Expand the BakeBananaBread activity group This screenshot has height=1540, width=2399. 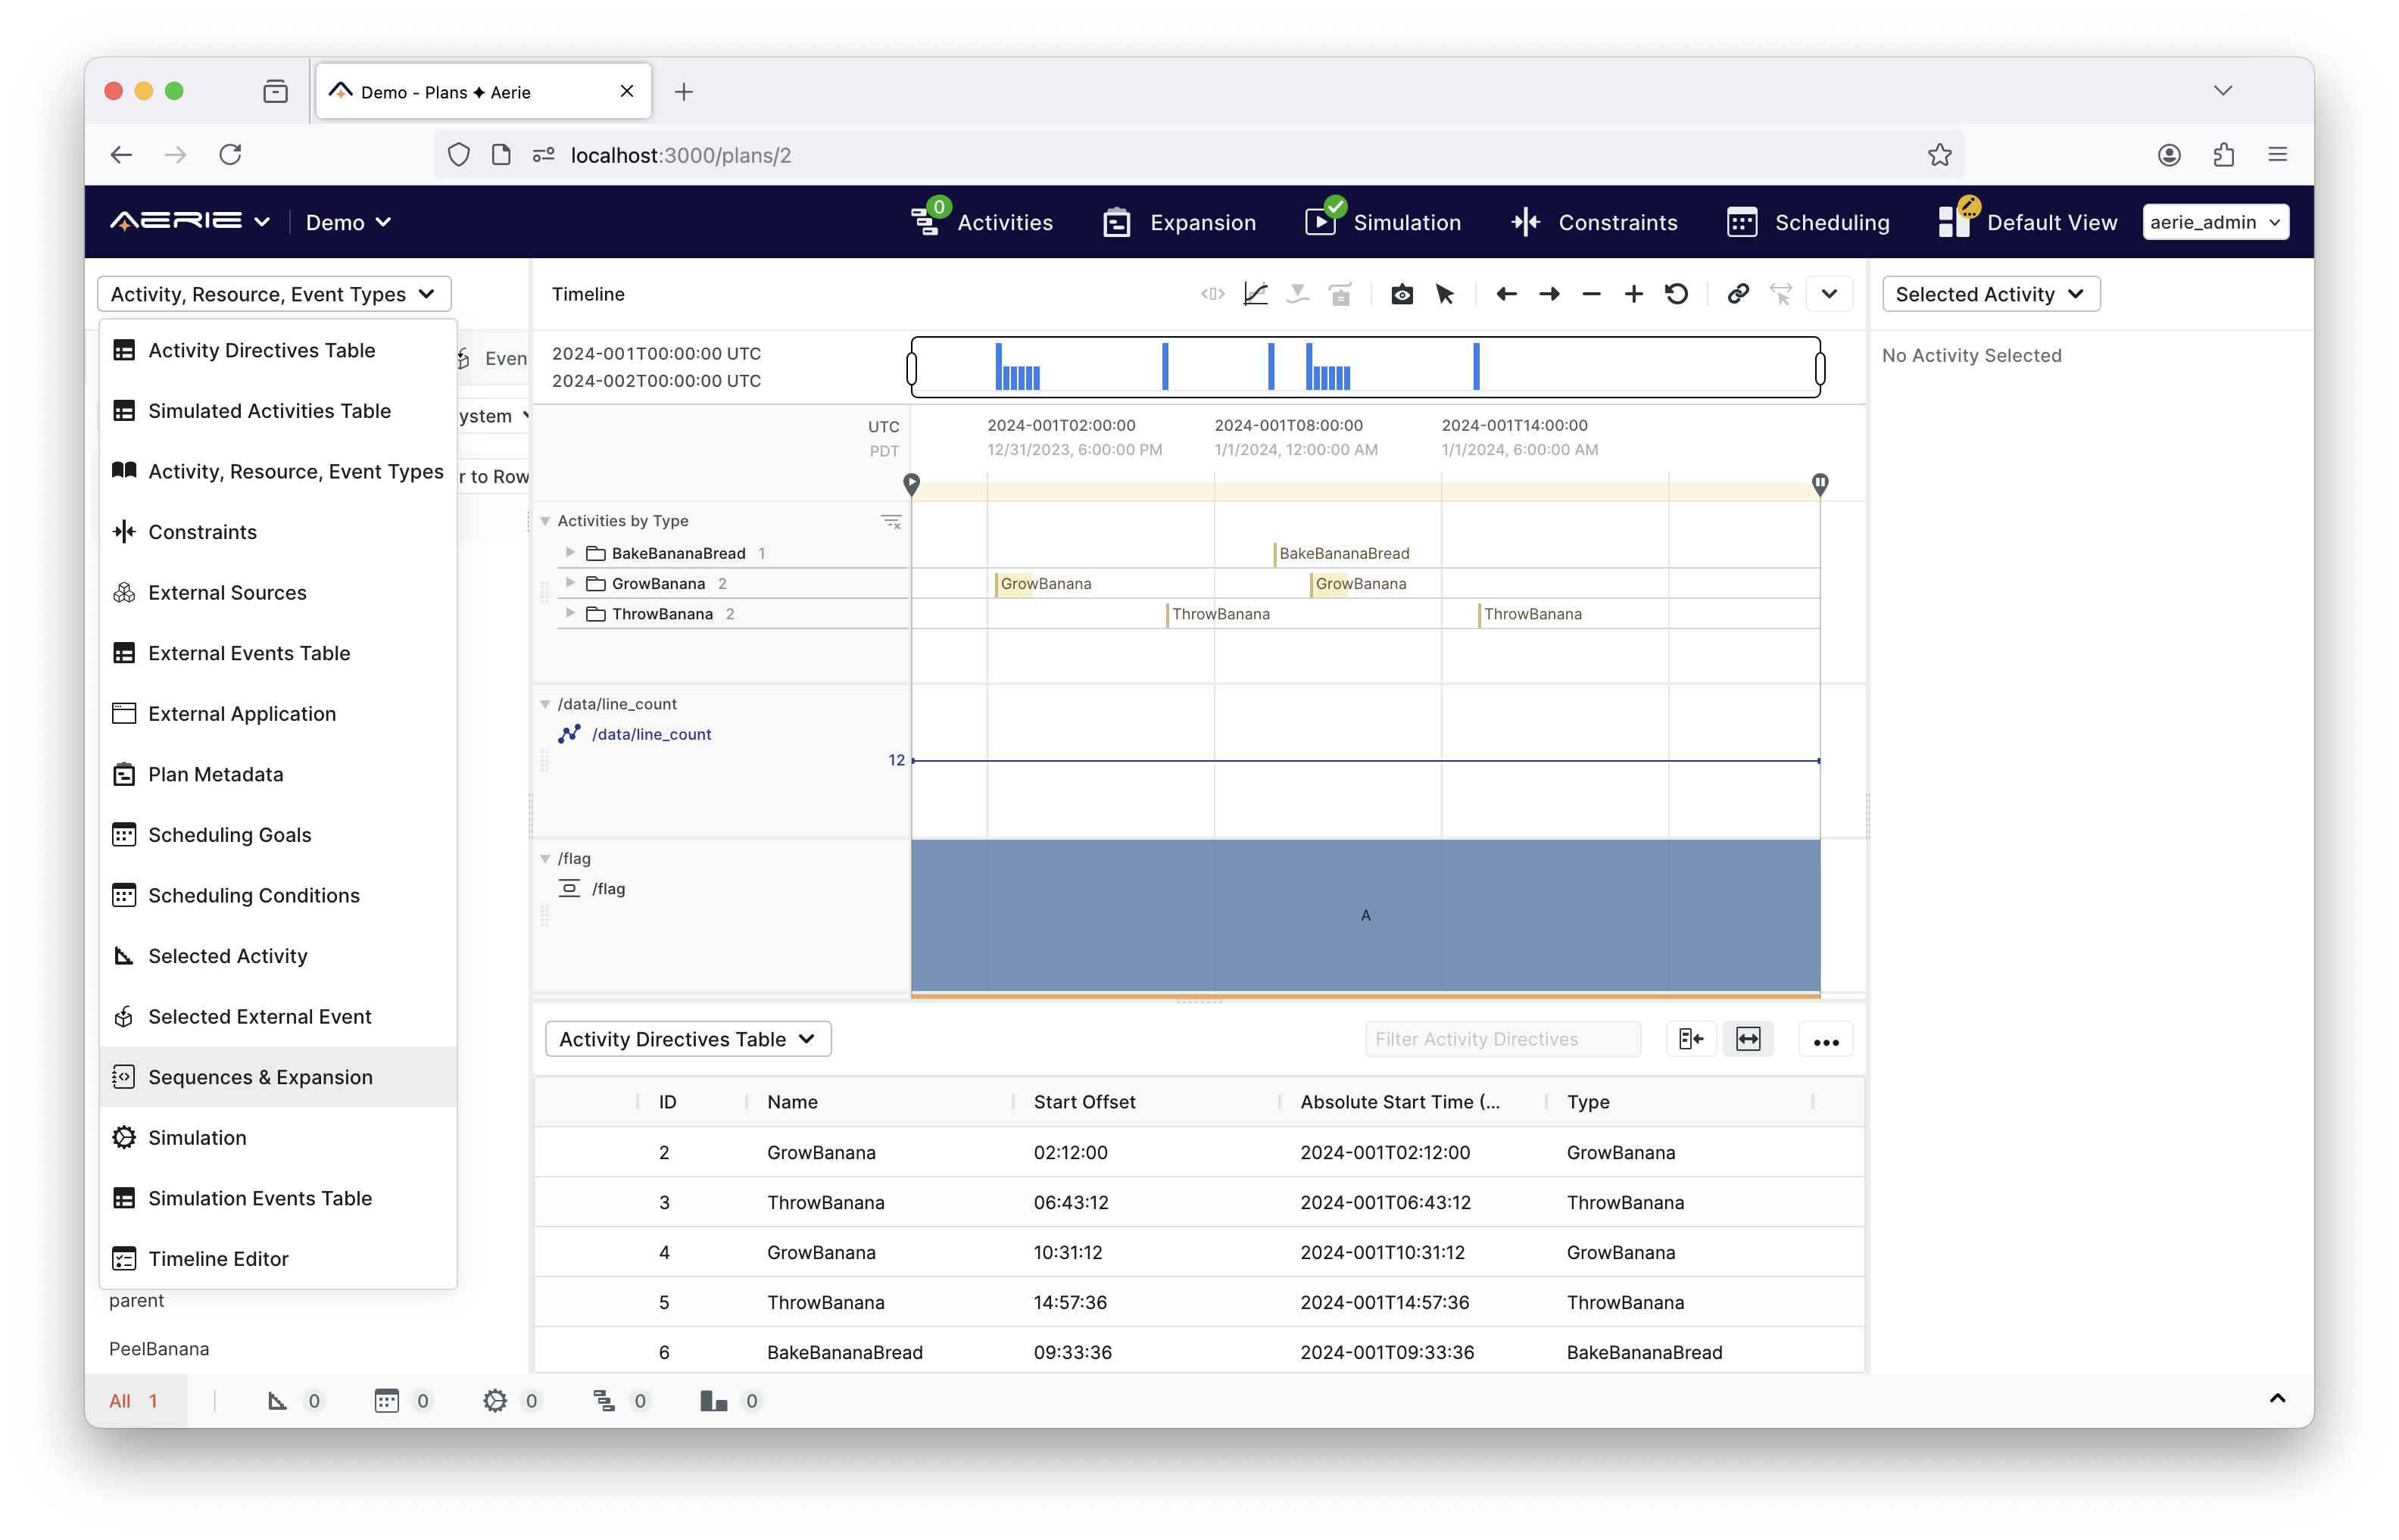[x=571, y=552]
